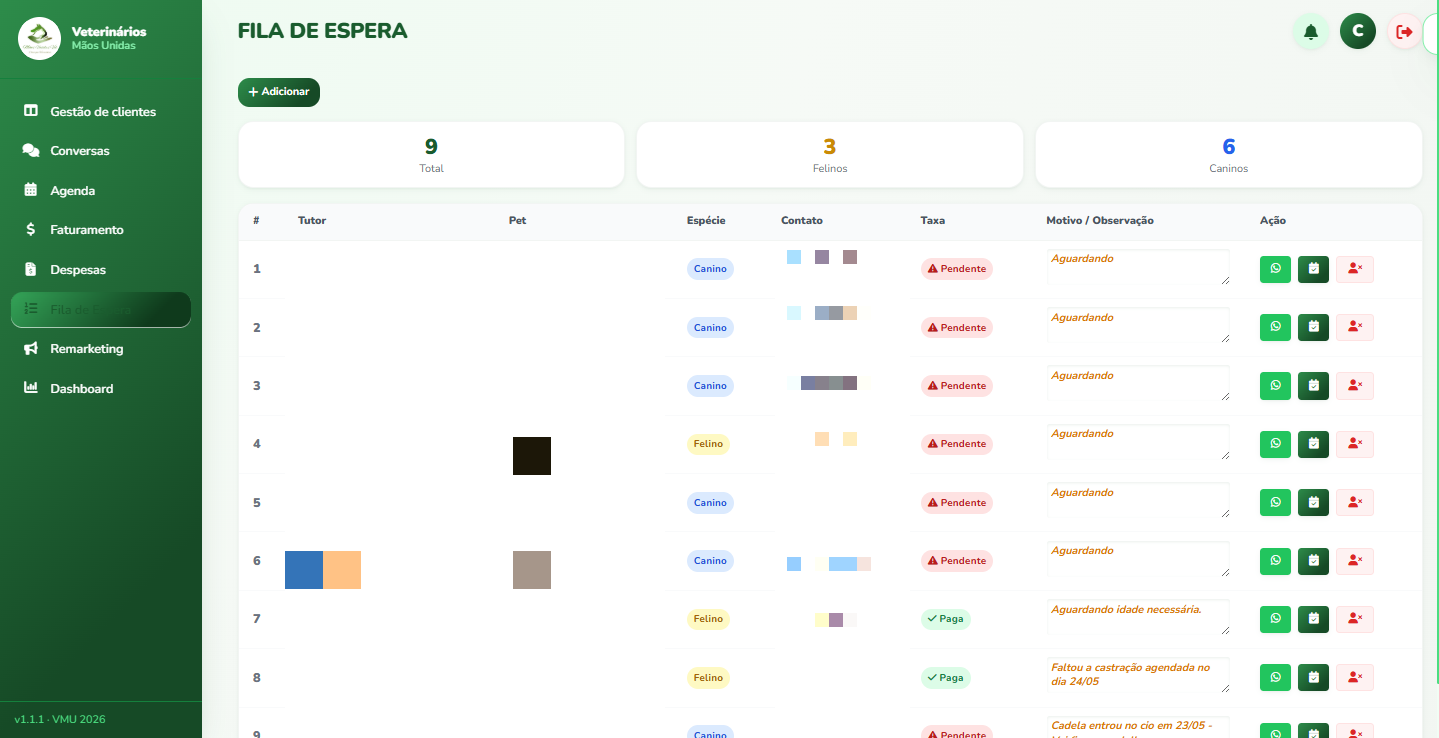Image resolution: width=1439 pixels, height=738 pixels.
Task: Click WhatsApp button in row 7
Action: pos(1275,619)
